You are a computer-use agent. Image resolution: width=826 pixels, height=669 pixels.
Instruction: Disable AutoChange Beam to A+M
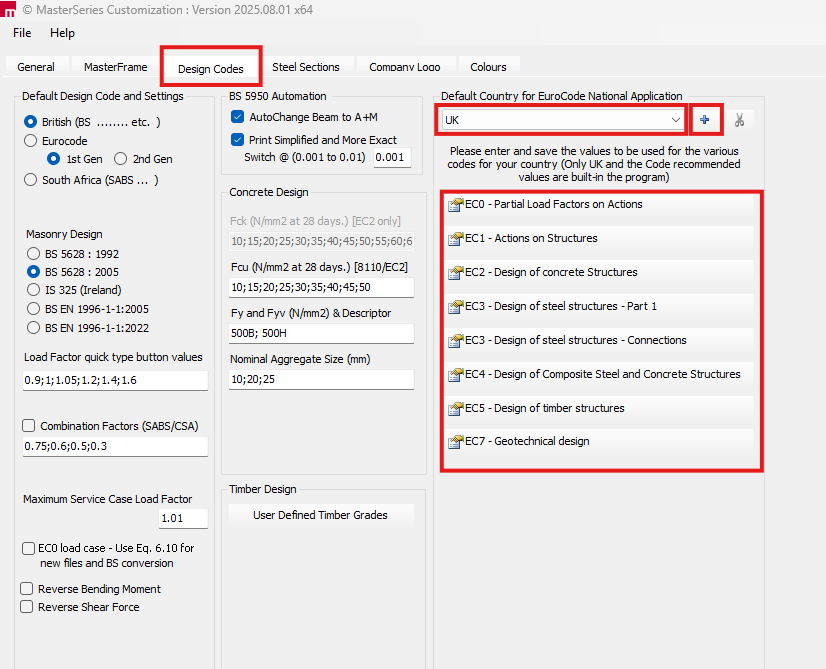[x=237, y=117]
